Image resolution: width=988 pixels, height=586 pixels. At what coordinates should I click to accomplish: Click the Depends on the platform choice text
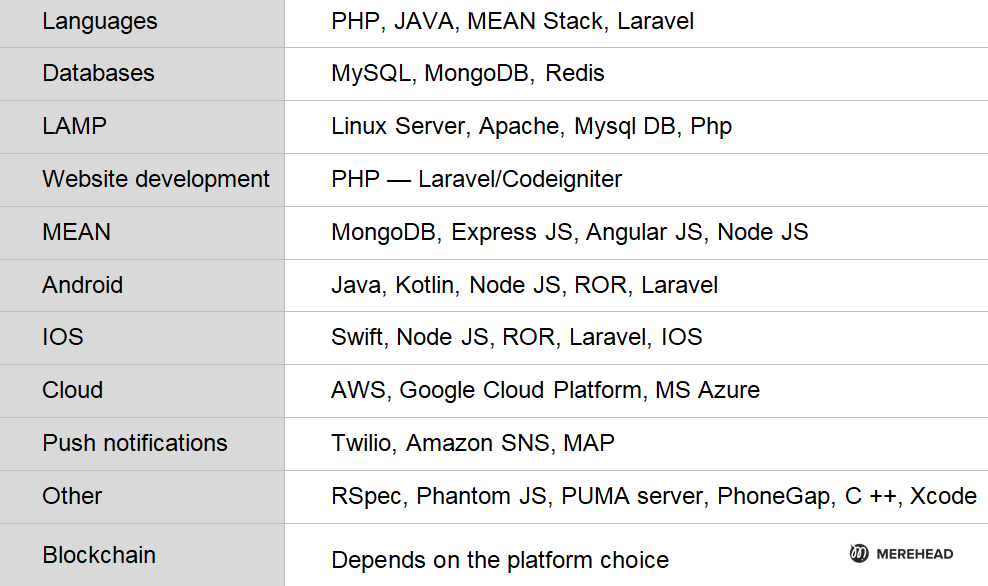point(500,560)
